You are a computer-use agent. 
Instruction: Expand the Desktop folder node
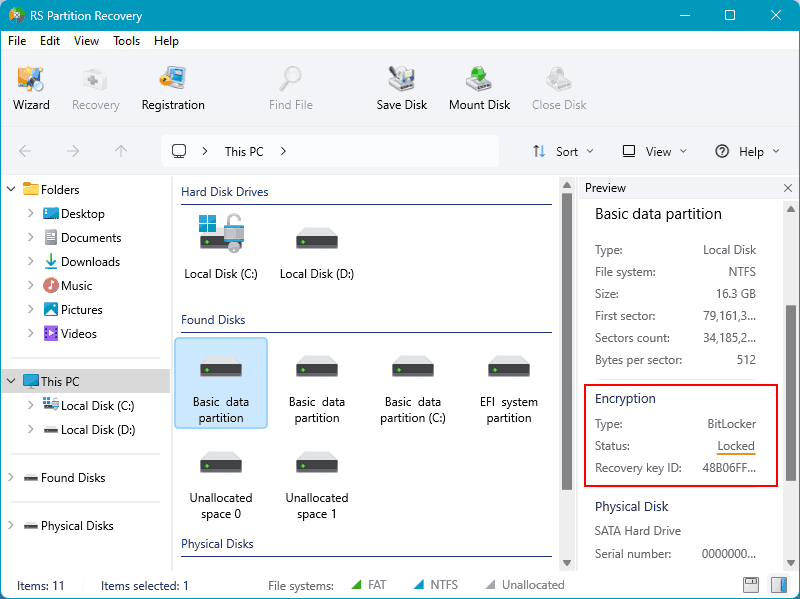30,213
